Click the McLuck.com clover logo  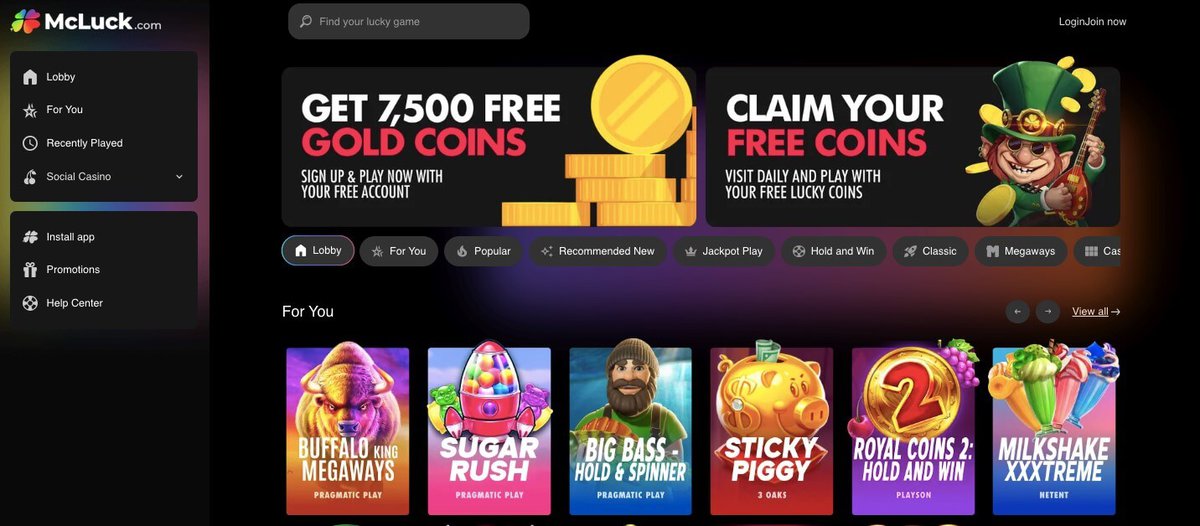[x=26, y=21]
